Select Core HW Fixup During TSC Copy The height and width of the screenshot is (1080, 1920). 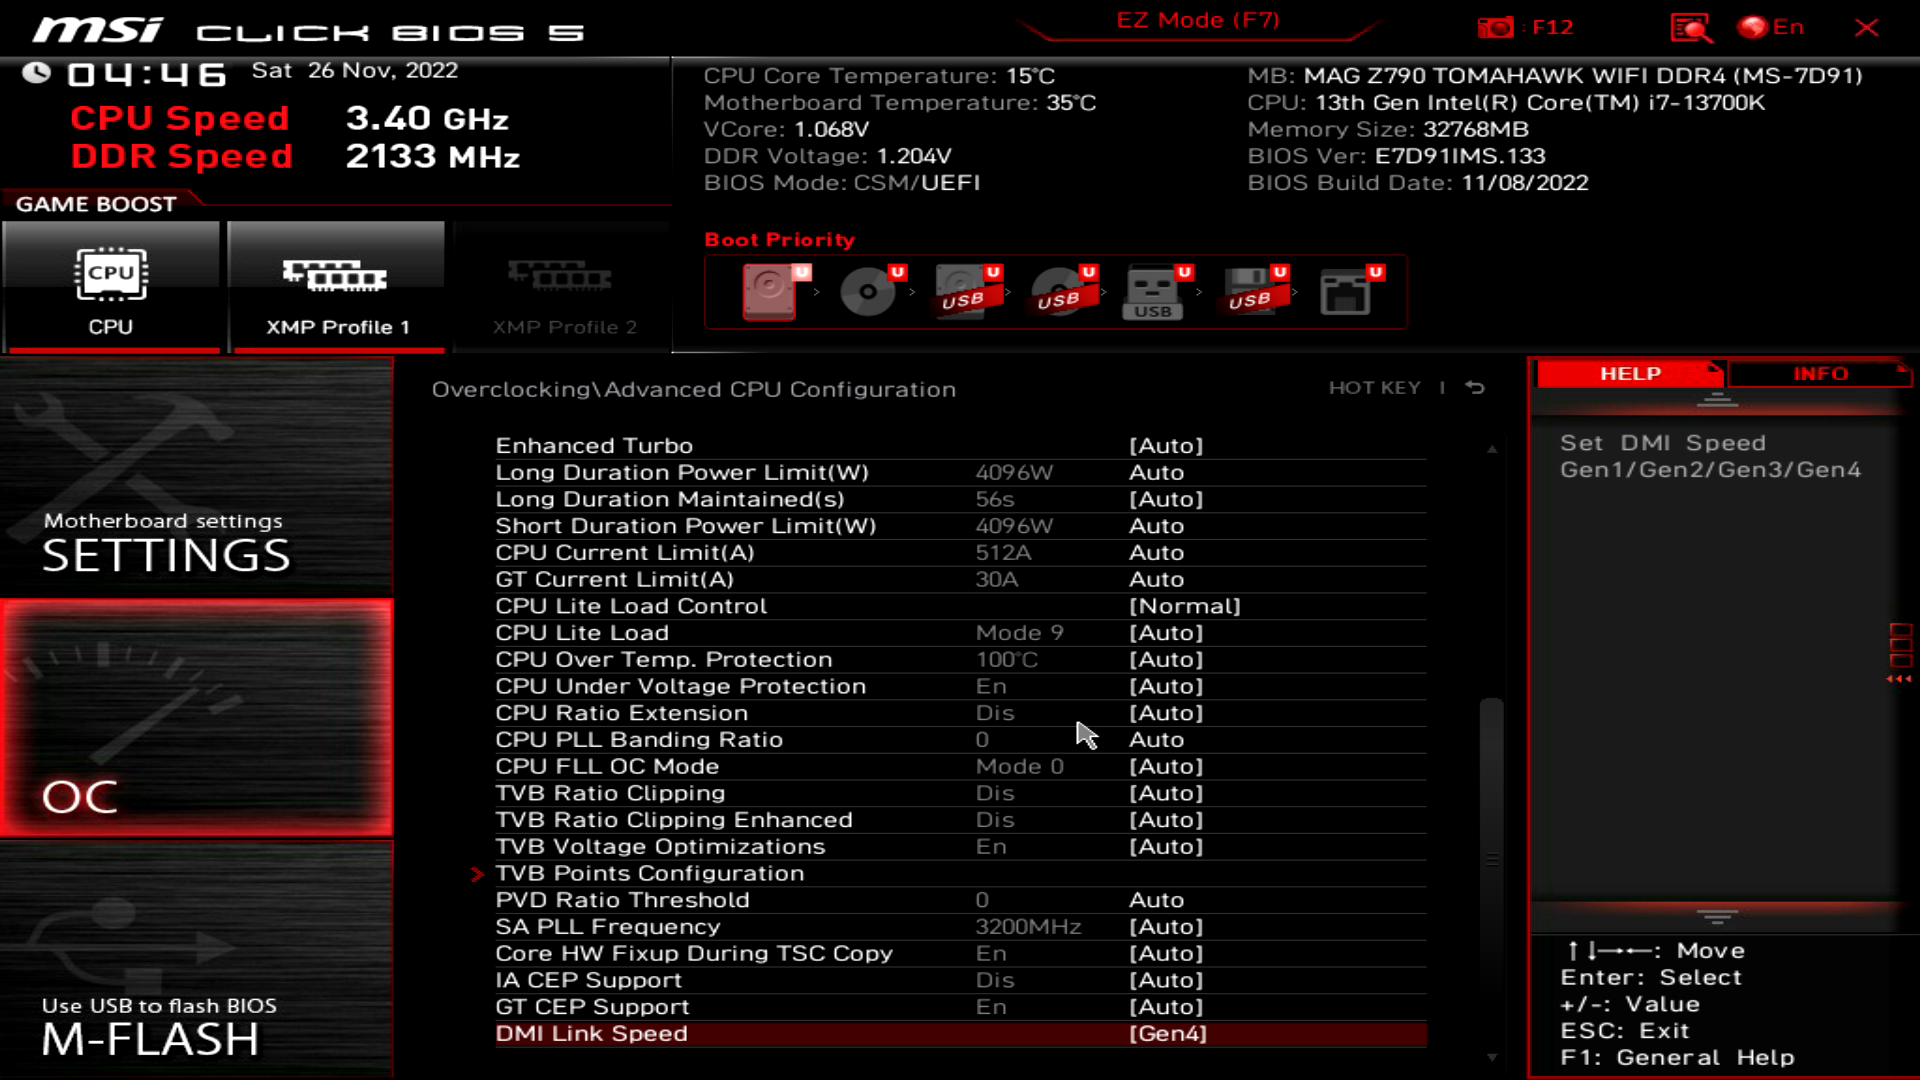[x=960, y=954]
